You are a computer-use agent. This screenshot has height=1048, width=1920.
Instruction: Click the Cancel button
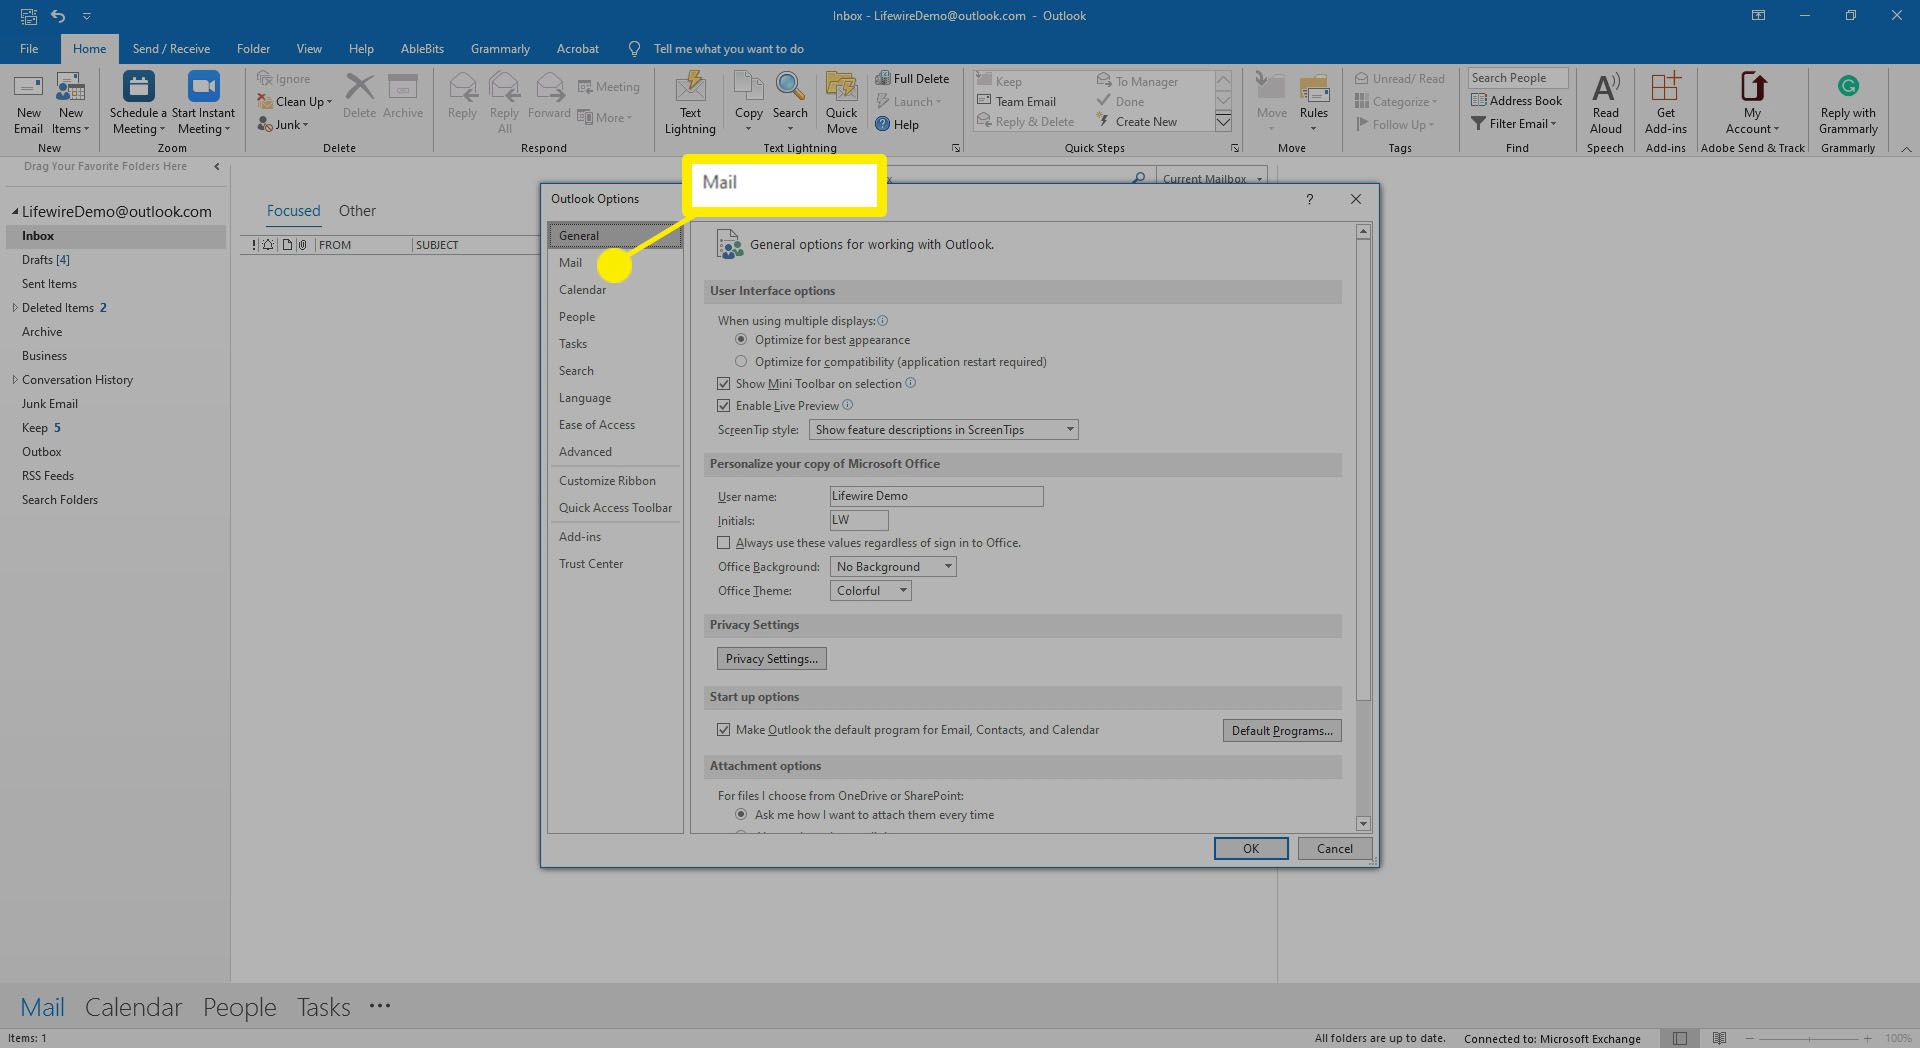(1334, 849)
